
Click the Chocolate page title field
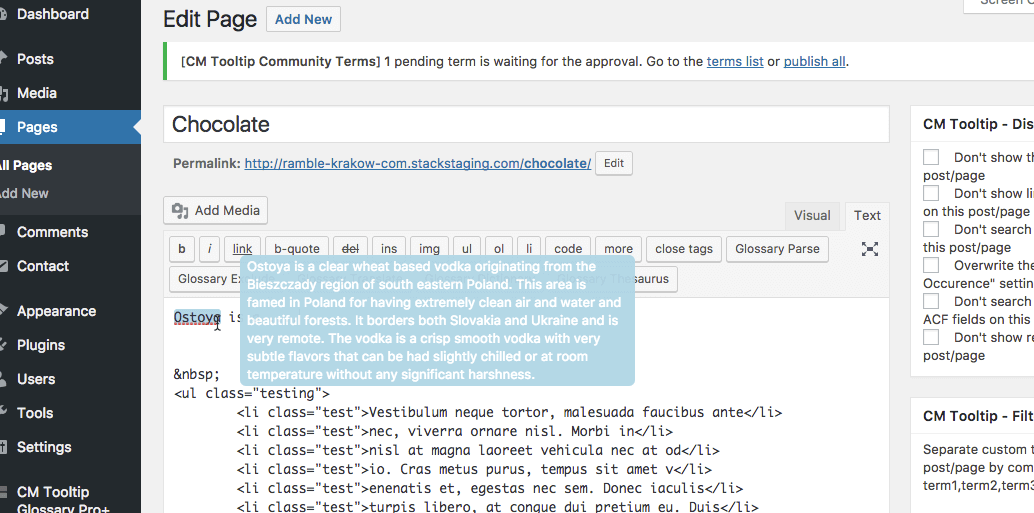[x=526, y=124]
